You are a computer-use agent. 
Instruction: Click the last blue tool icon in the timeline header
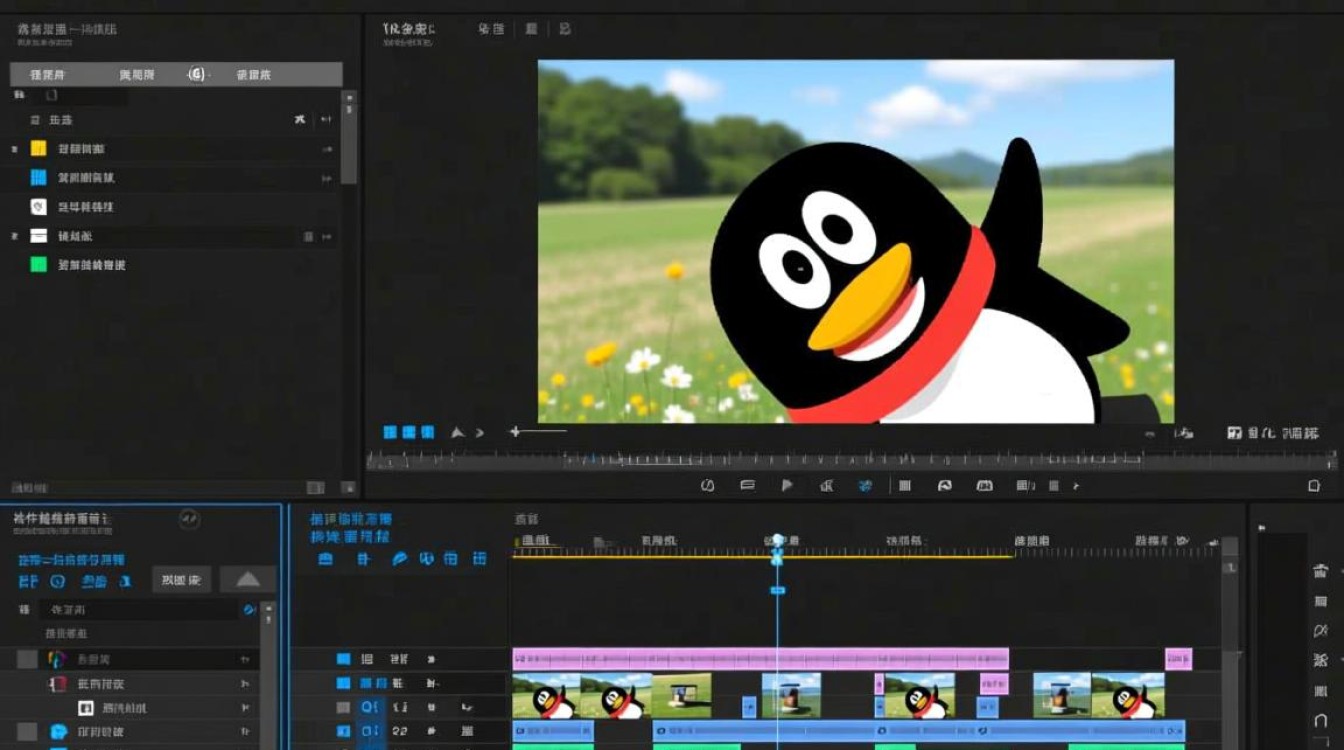click(x=480, y=559)
